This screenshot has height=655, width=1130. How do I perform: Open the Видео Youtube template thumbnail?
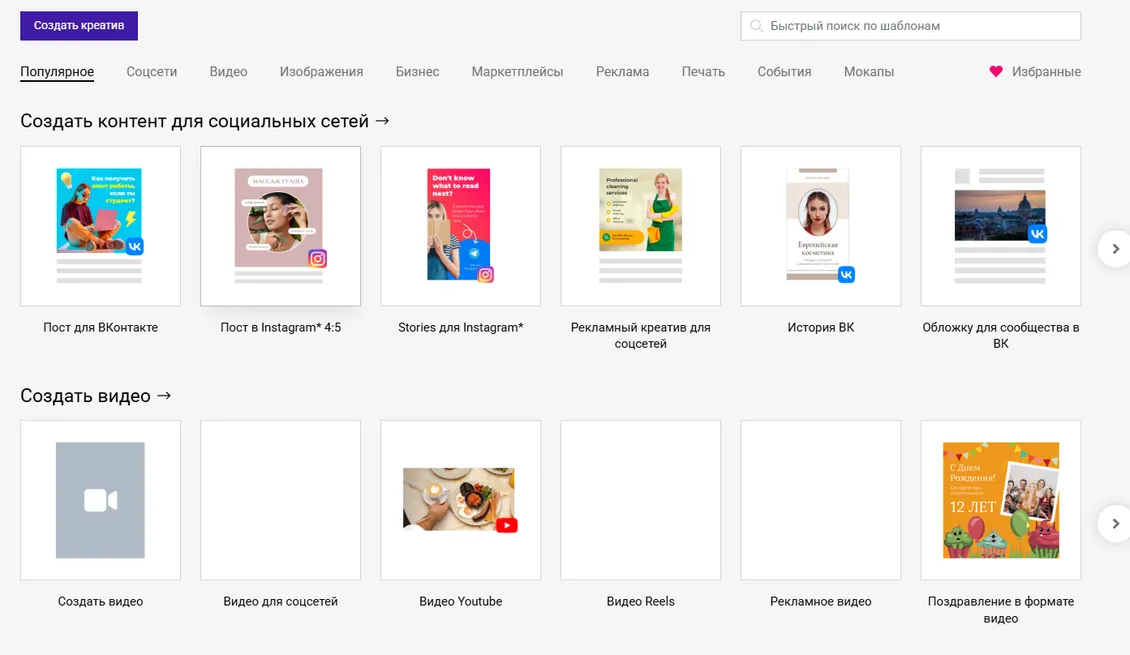click(x=461, y=500)
